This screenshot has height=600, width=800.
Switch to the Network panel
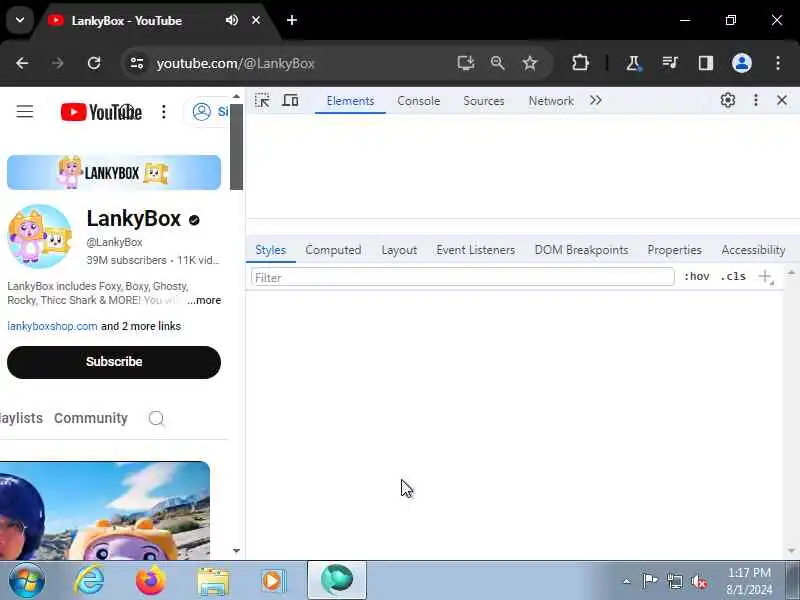click(551, 101)
